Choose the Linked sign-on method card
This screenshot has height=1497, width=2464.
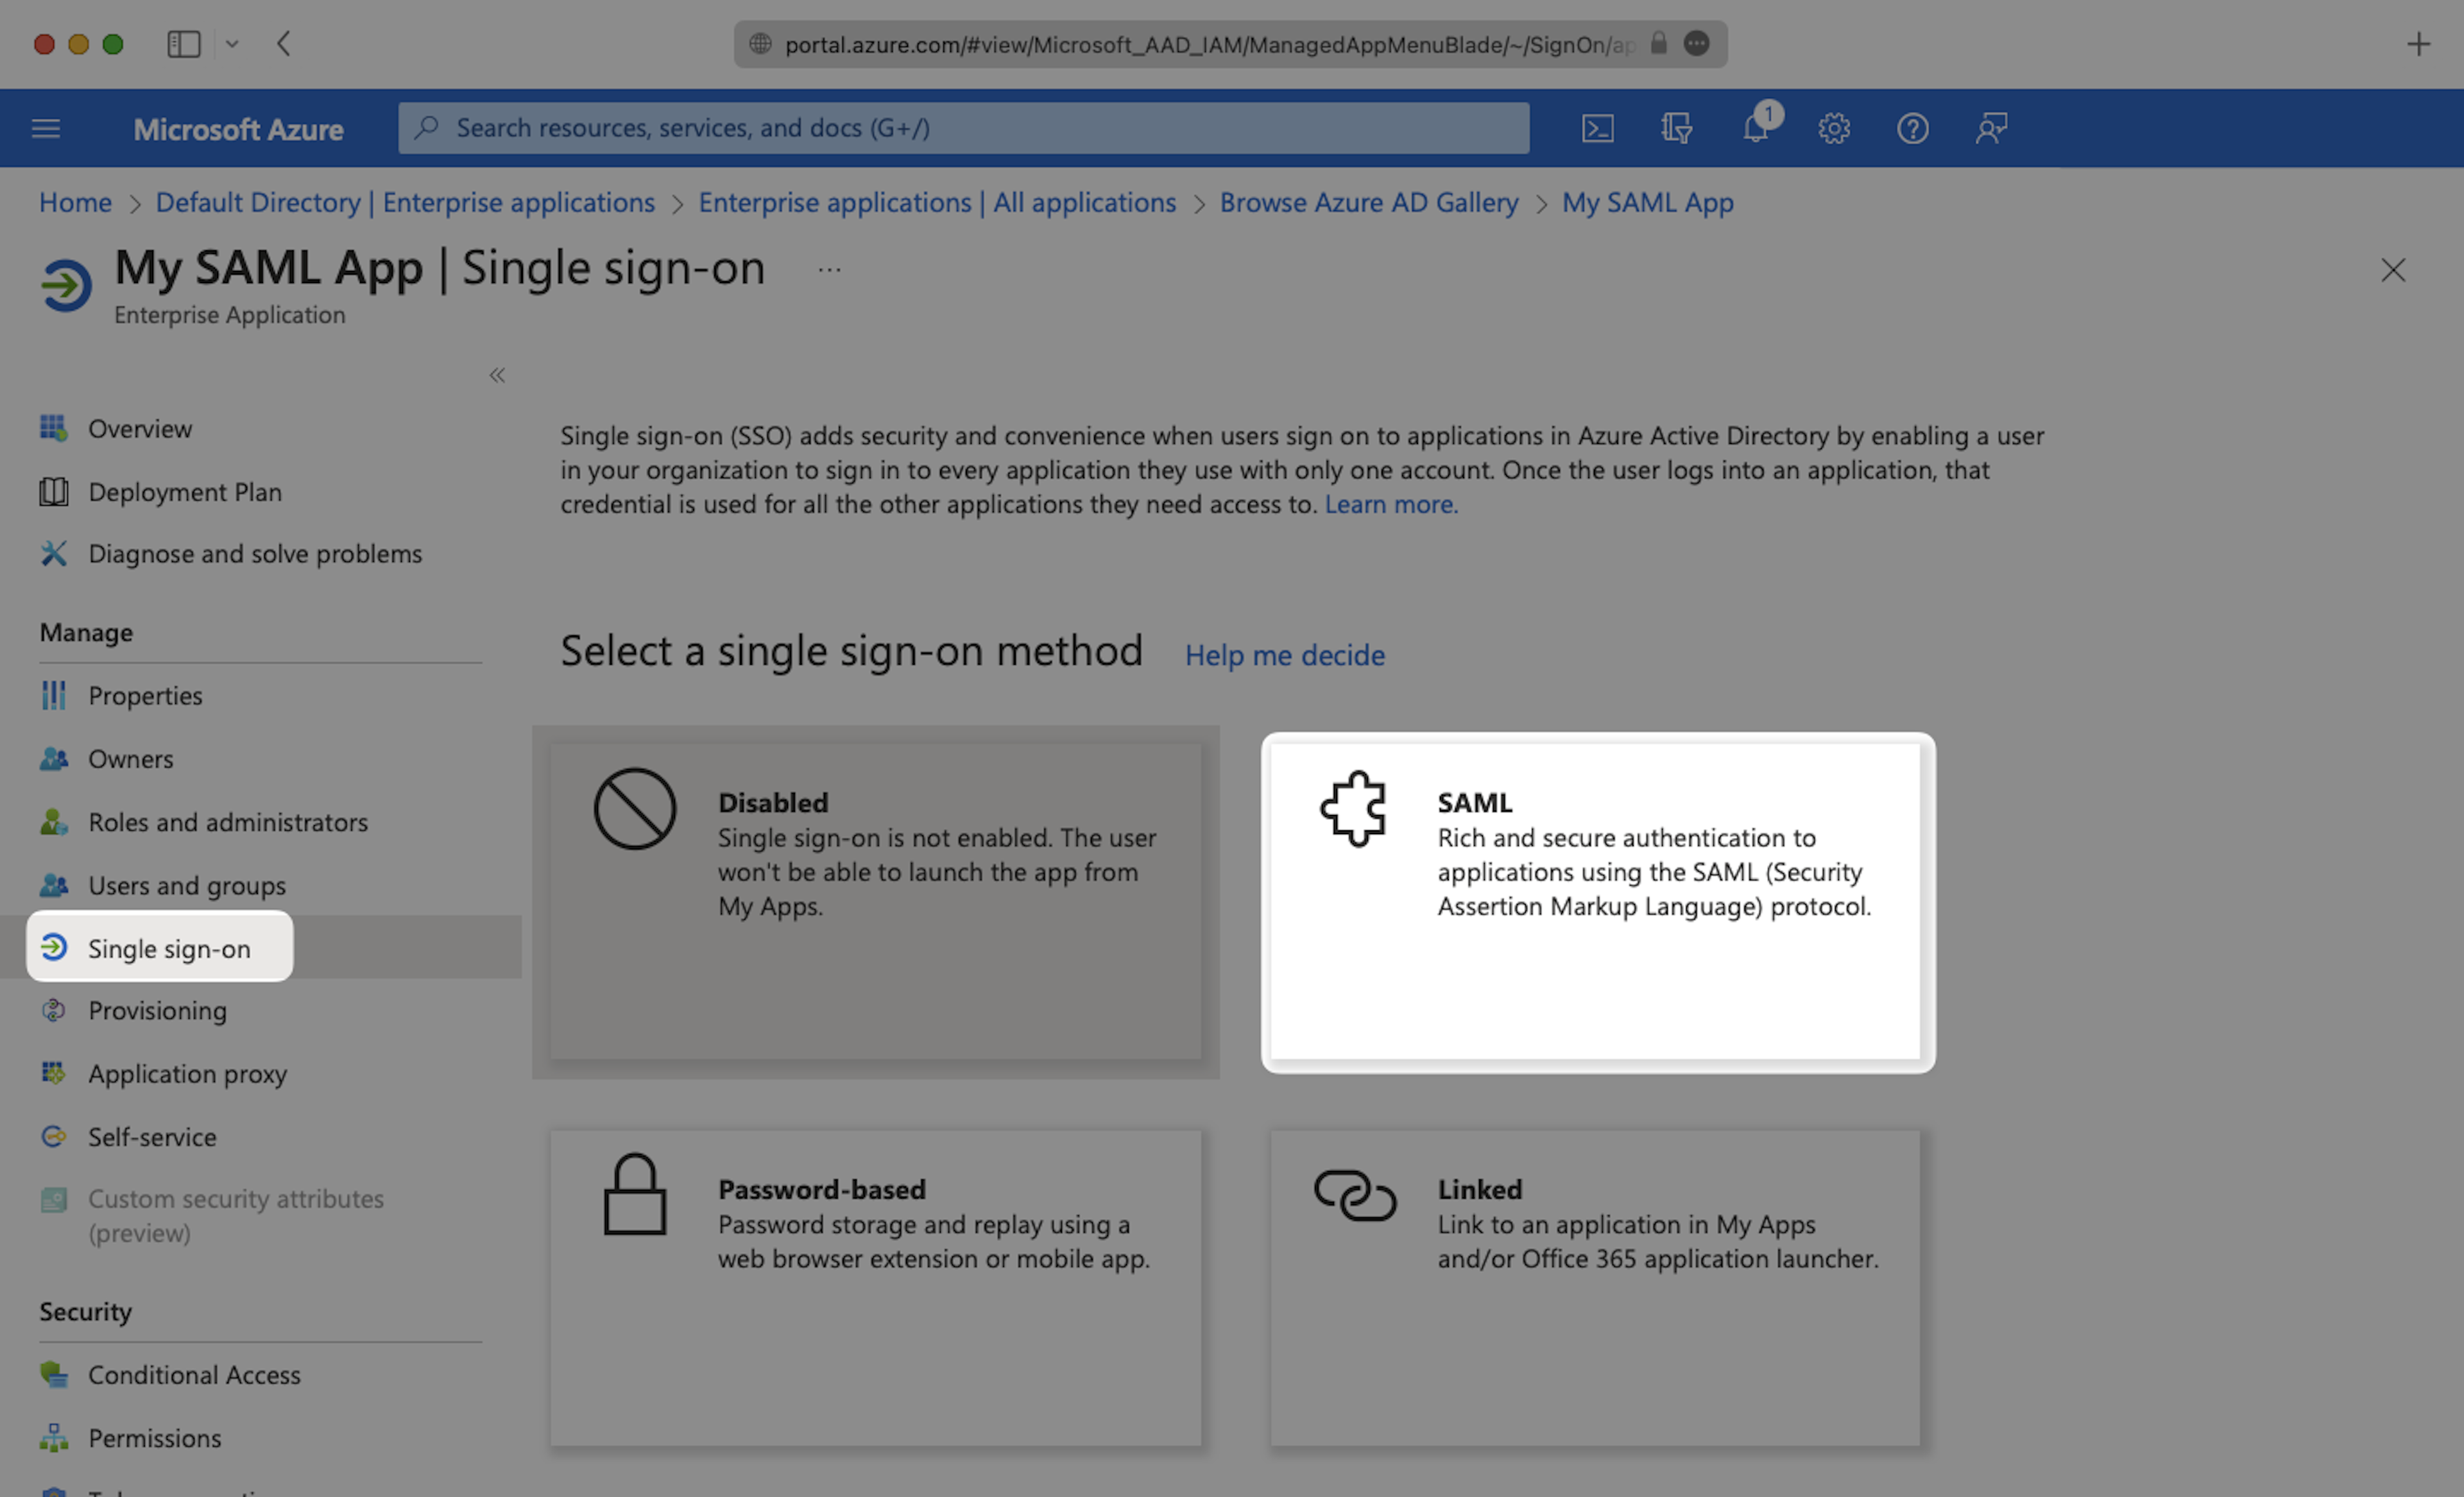[1595, 1287]
